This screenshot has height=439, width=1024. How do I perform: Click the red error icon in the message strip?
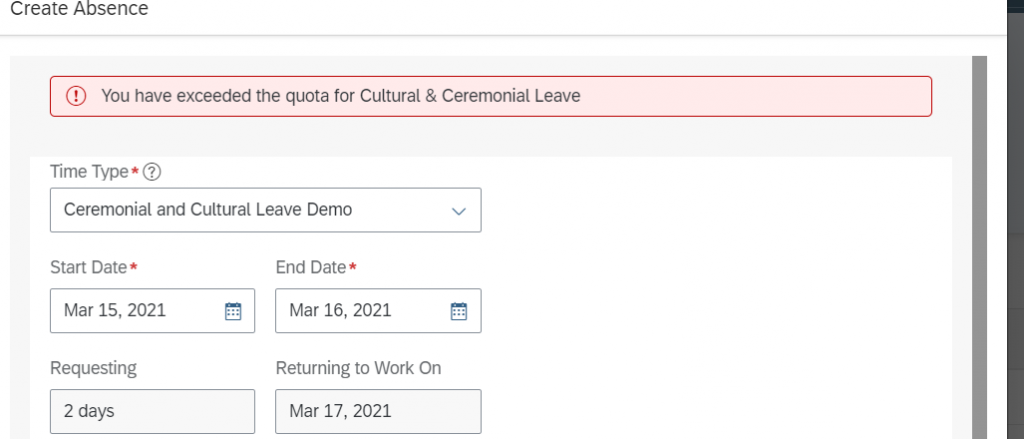pos(76,97)
